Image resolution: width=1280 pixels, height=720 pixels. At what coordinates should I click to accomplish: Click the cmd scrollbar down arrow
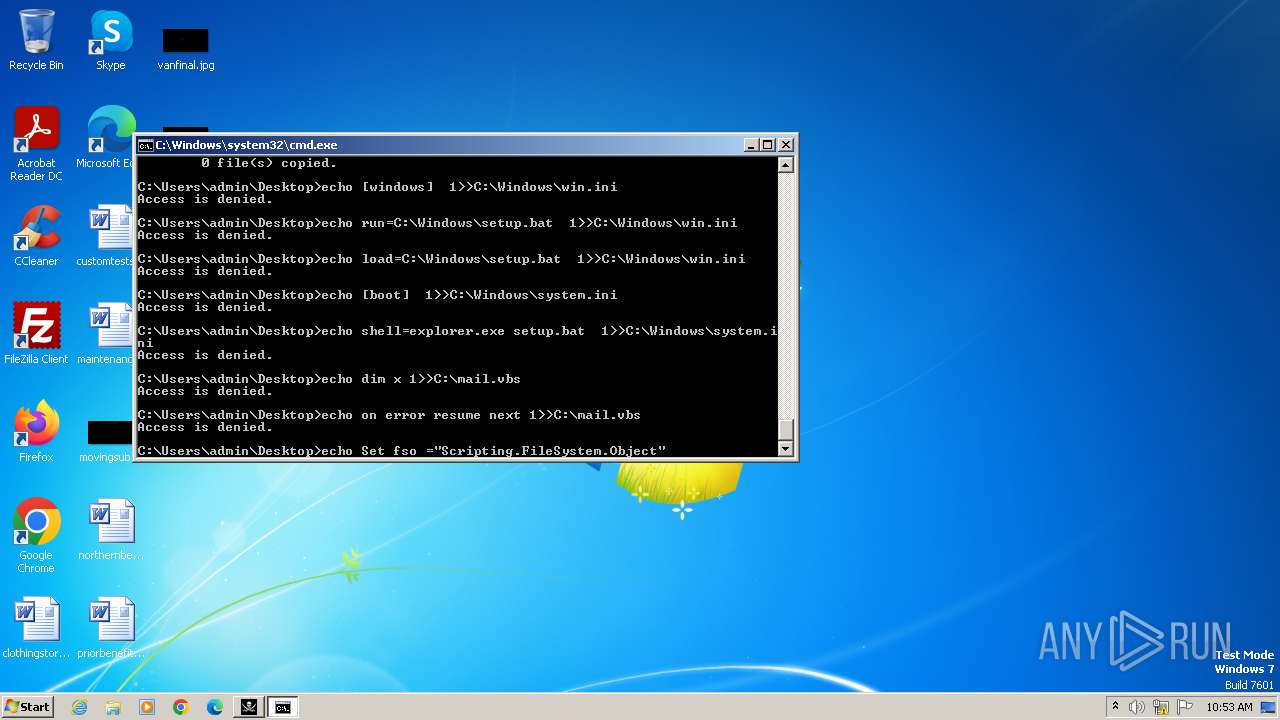786,449
